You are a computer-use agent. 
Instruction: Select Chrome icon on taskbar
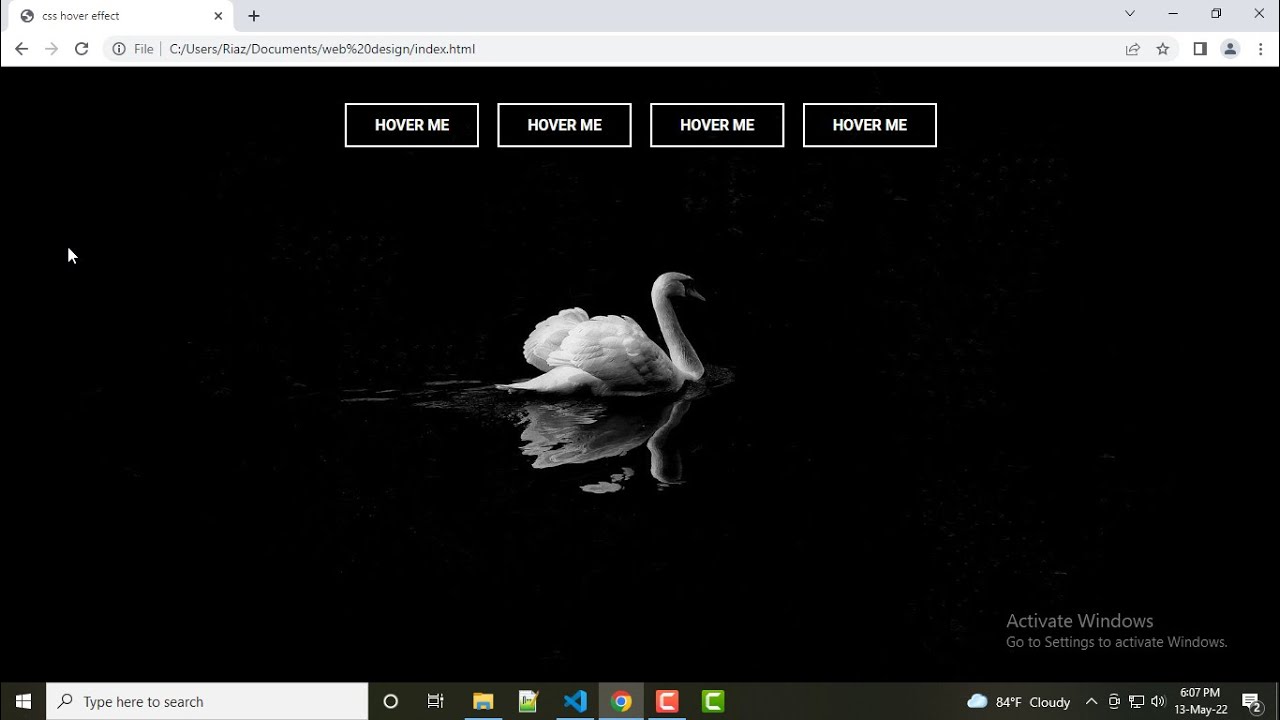click(621, 701)
